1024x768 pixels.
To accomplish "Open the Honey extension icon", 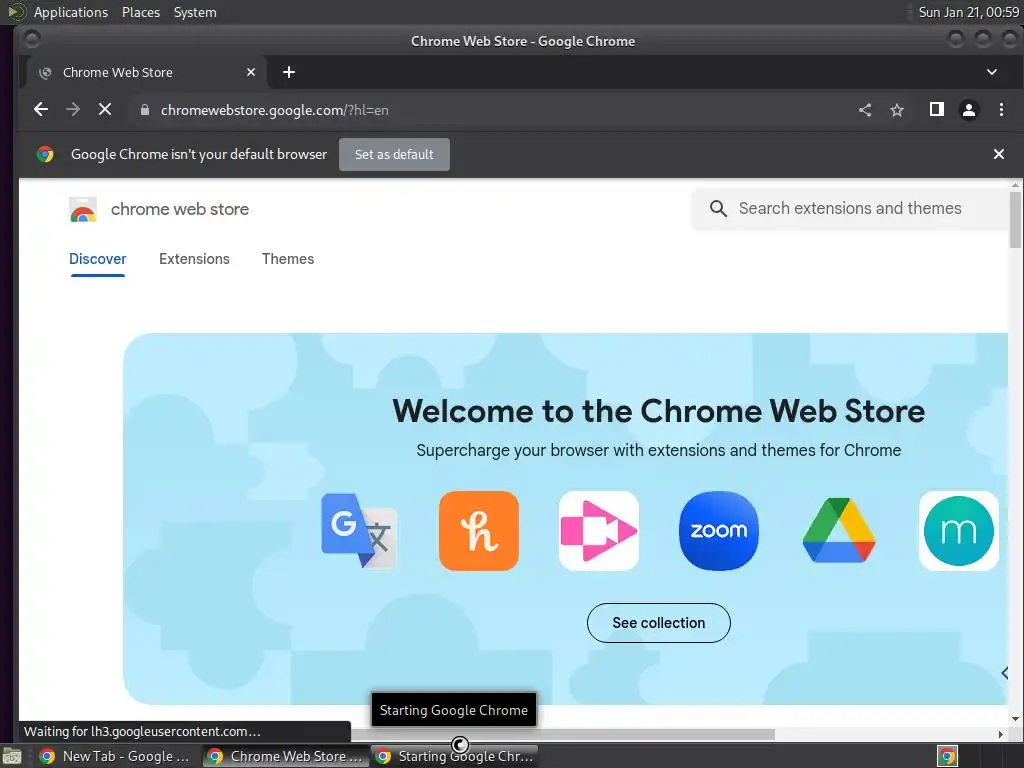I will click(479, 531).
